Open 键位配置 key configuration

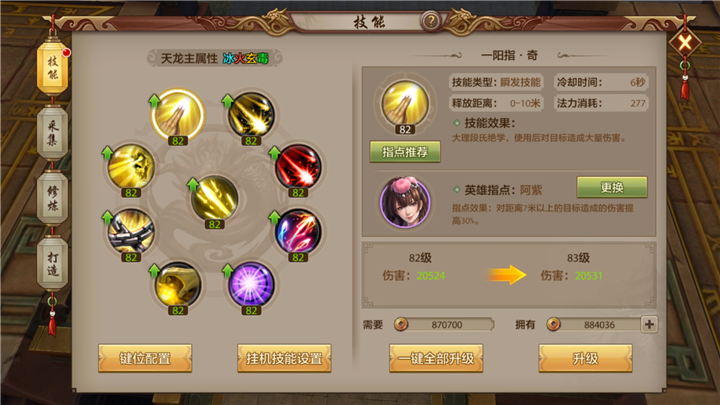click(145, 358)
